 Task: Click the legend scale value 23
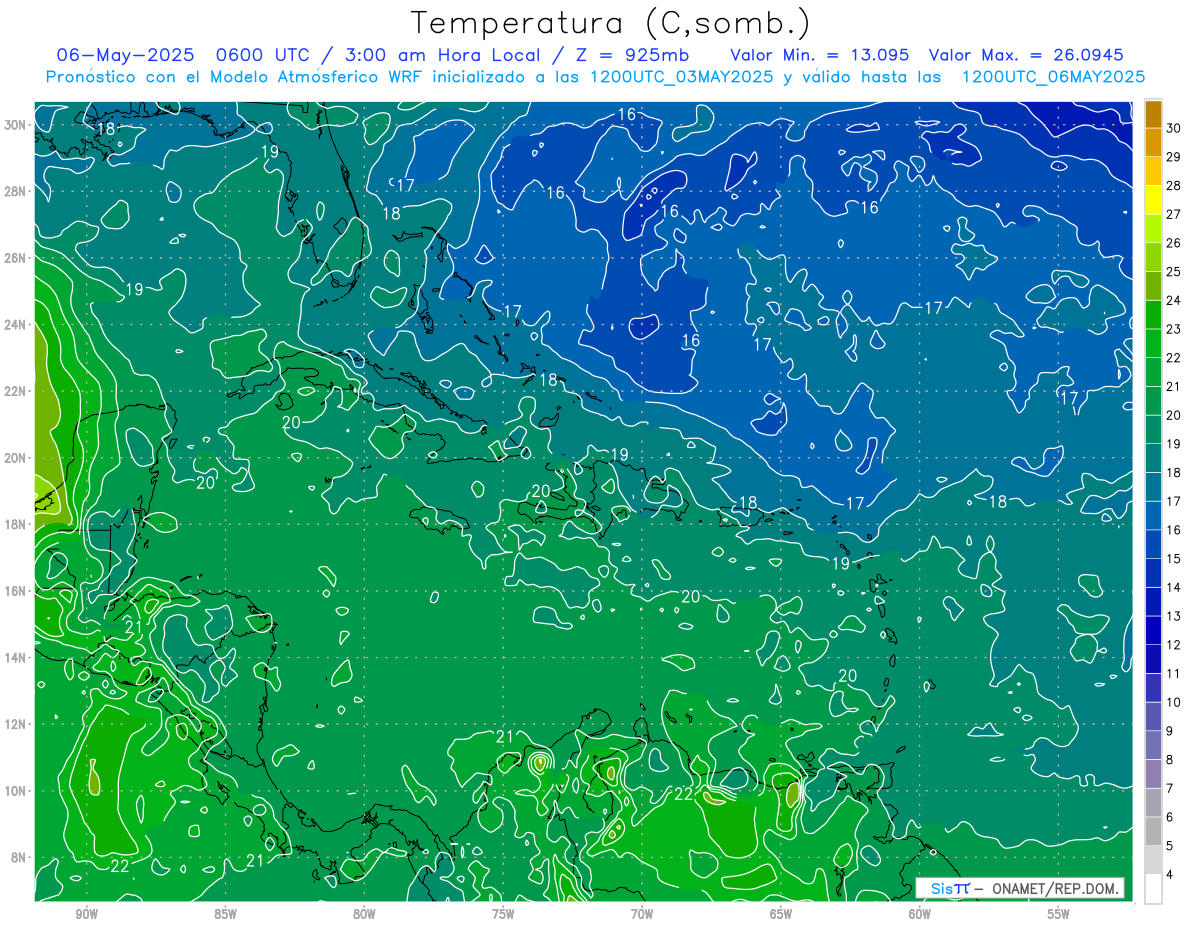click(x=1174, y=329)
